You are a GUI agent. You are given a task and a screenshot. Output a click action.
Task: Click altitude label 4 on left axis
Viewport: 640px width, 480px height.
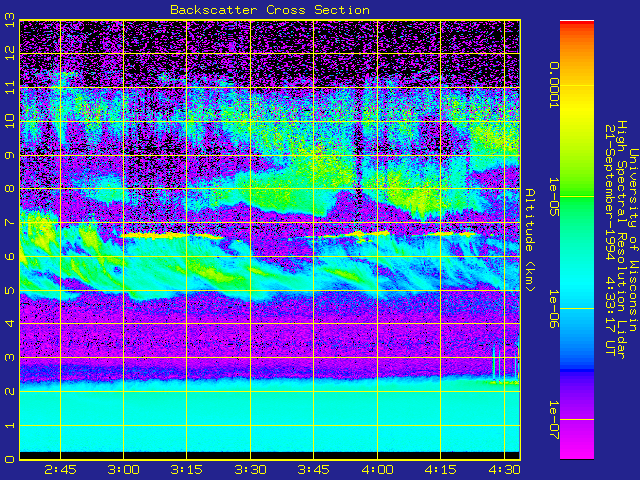(10, 324)
